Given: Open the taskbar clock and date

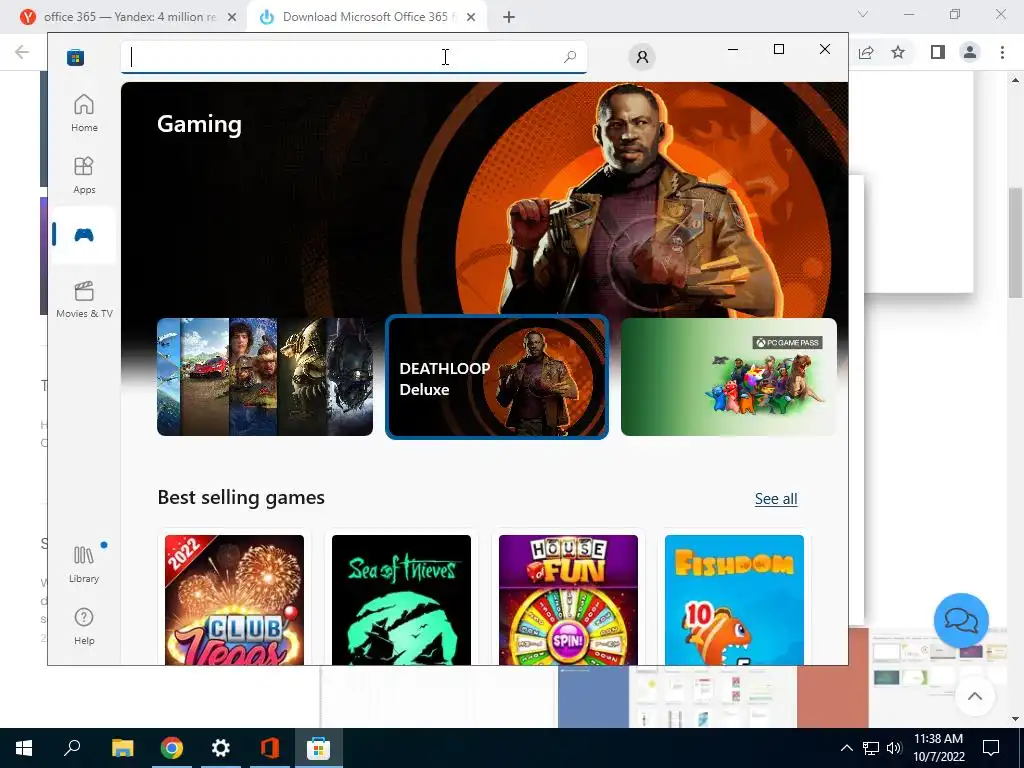Looking at the screenshot, I should point(938,748).
